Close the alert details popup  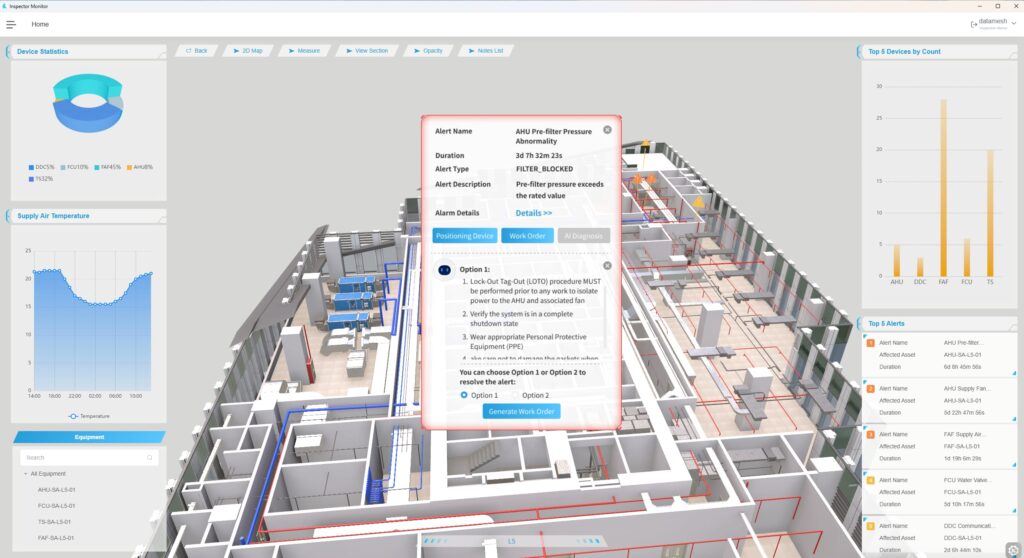coord(607,130)
